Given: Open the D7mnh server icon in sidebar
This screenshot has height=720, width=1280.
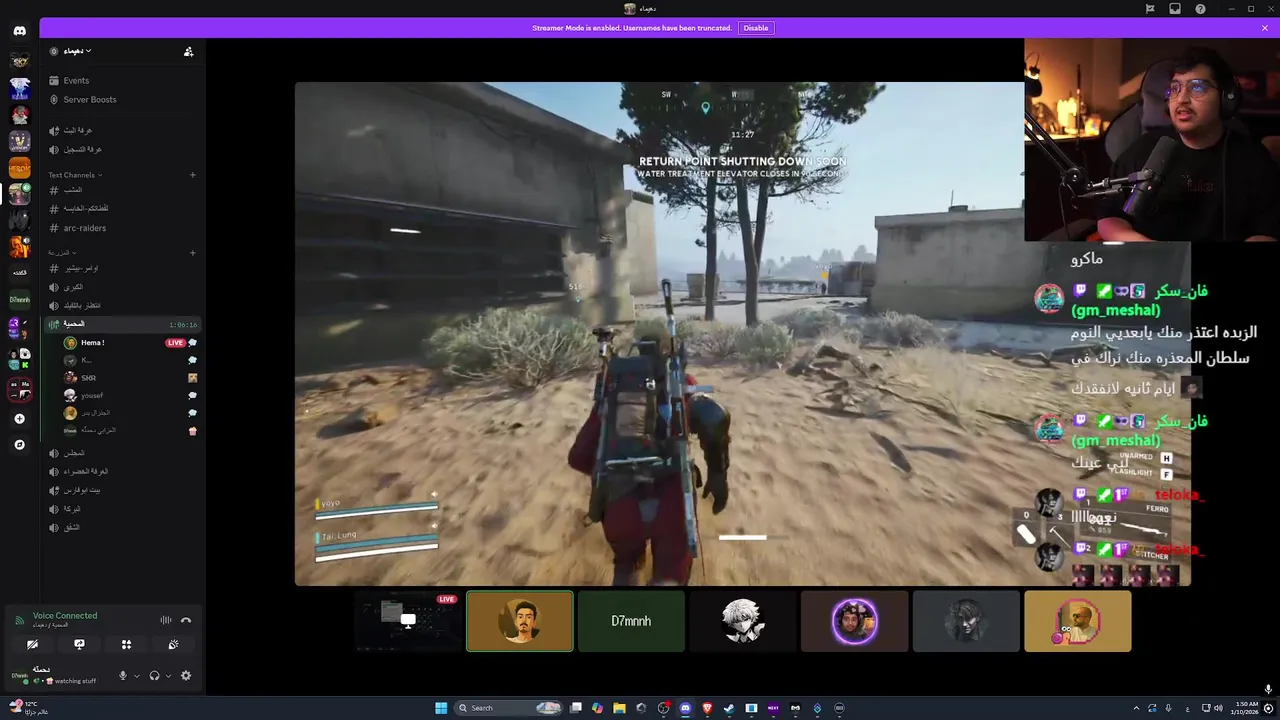Looking at the screenshot, I should (x=19, y=299).
